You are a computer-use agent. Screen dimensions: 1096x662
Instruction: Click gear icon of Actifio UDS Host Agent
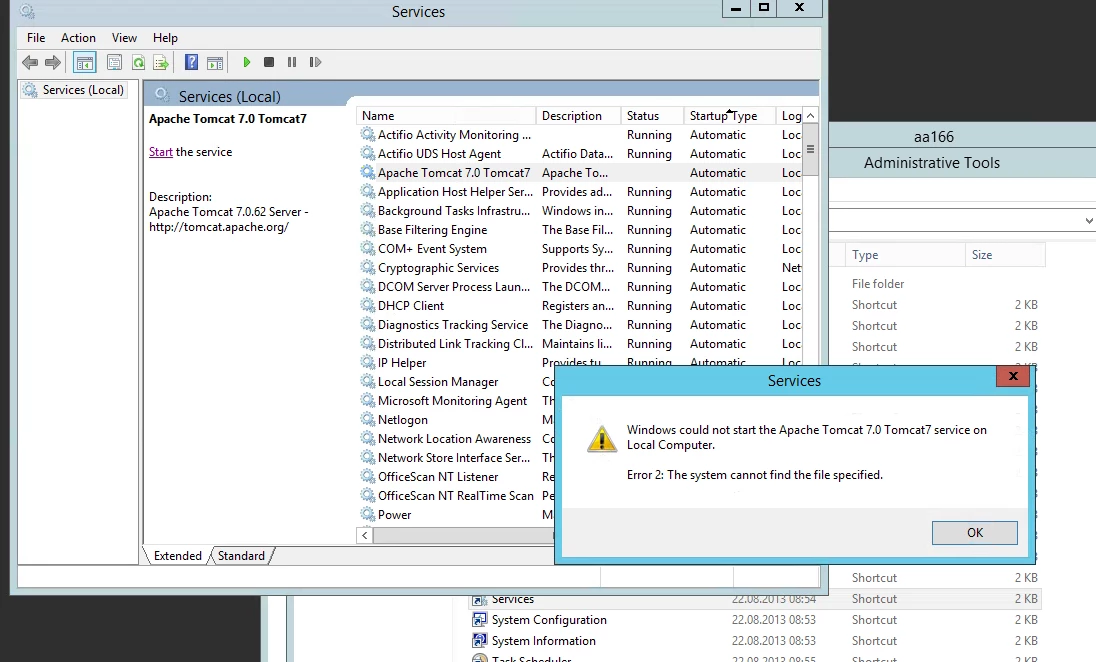tap(368, 153)
